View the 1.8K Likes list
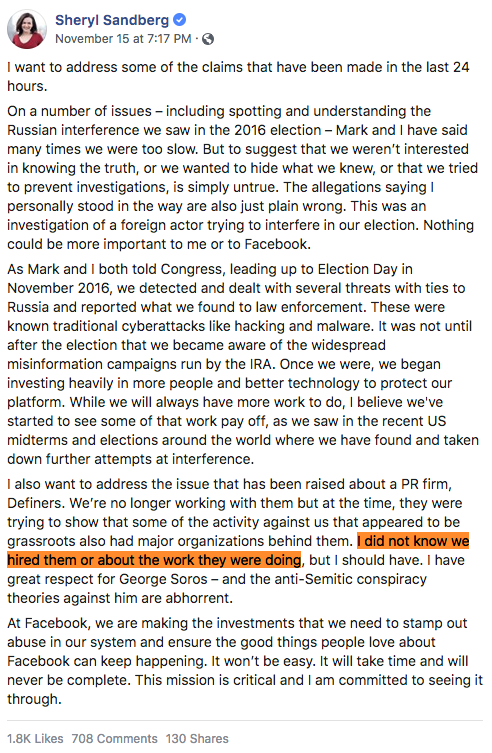492x753 pixels. pos(35,738)
